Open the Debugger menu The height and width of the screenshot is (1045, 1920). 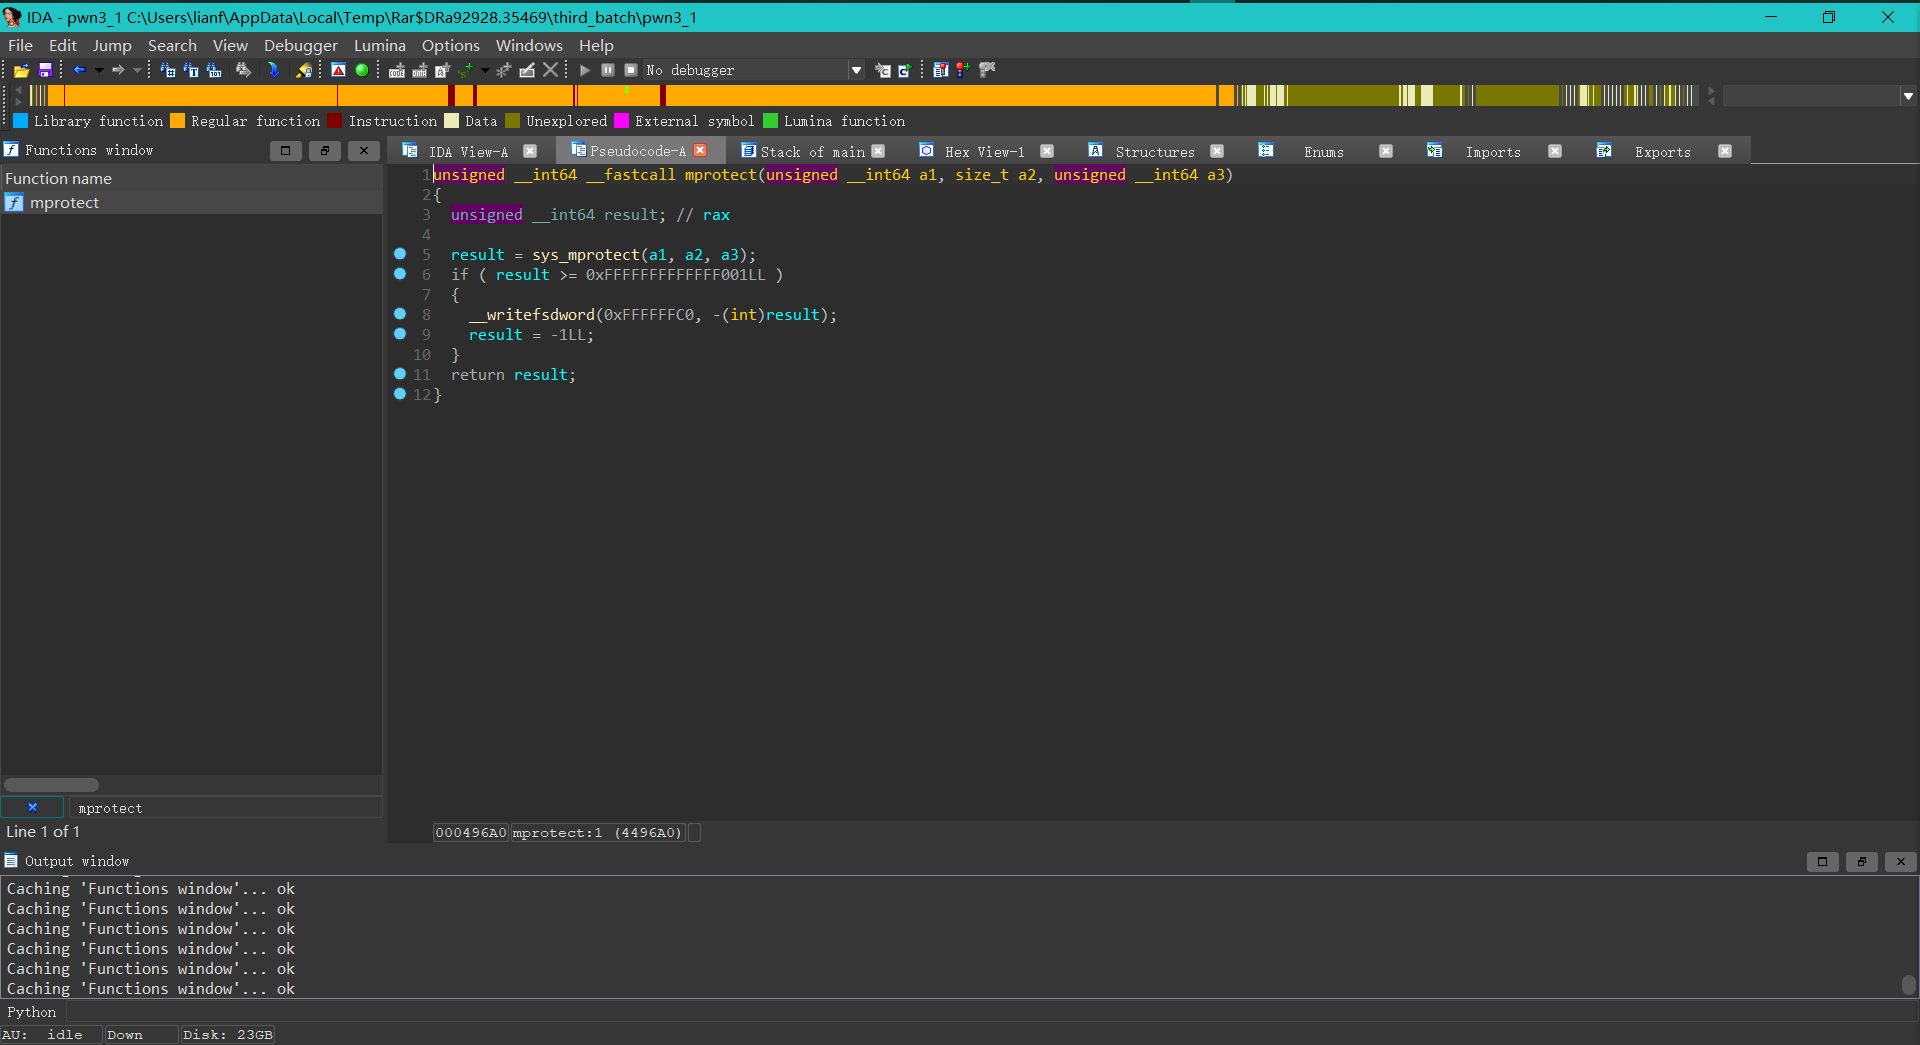click(x=301, y=45)
